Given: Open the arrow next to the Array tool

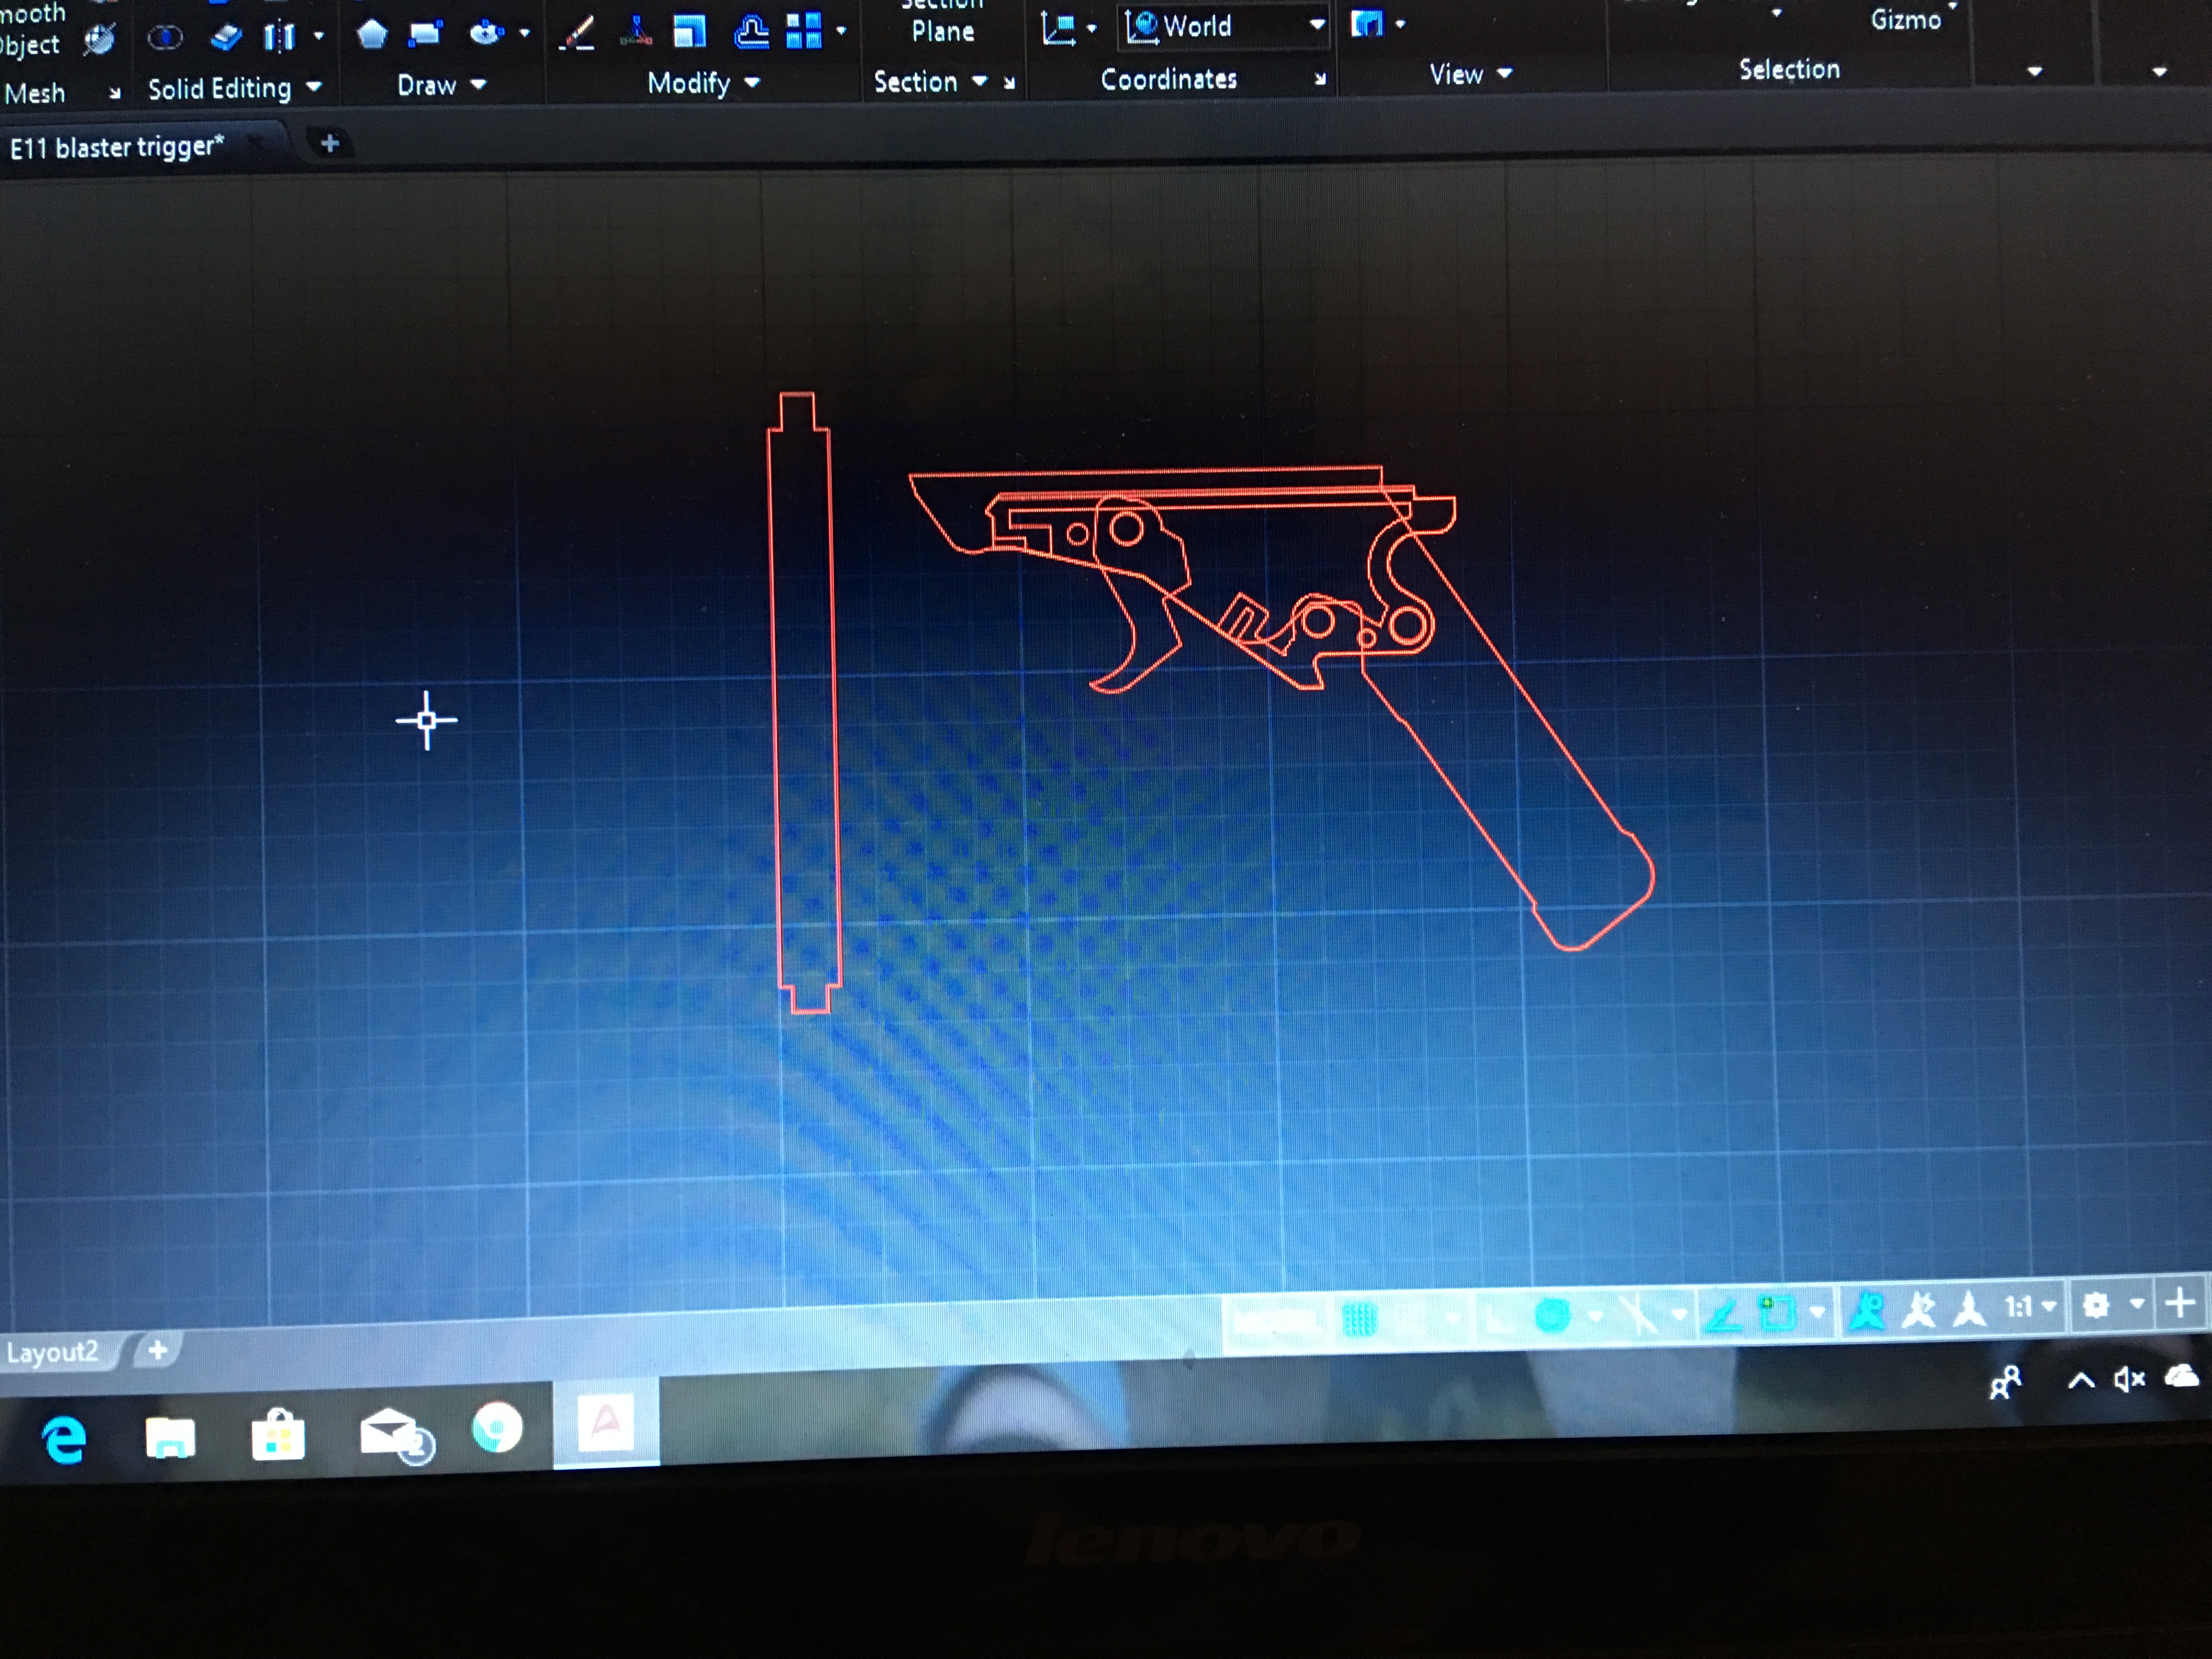Looking at the screenshot, I should point(841,30).
